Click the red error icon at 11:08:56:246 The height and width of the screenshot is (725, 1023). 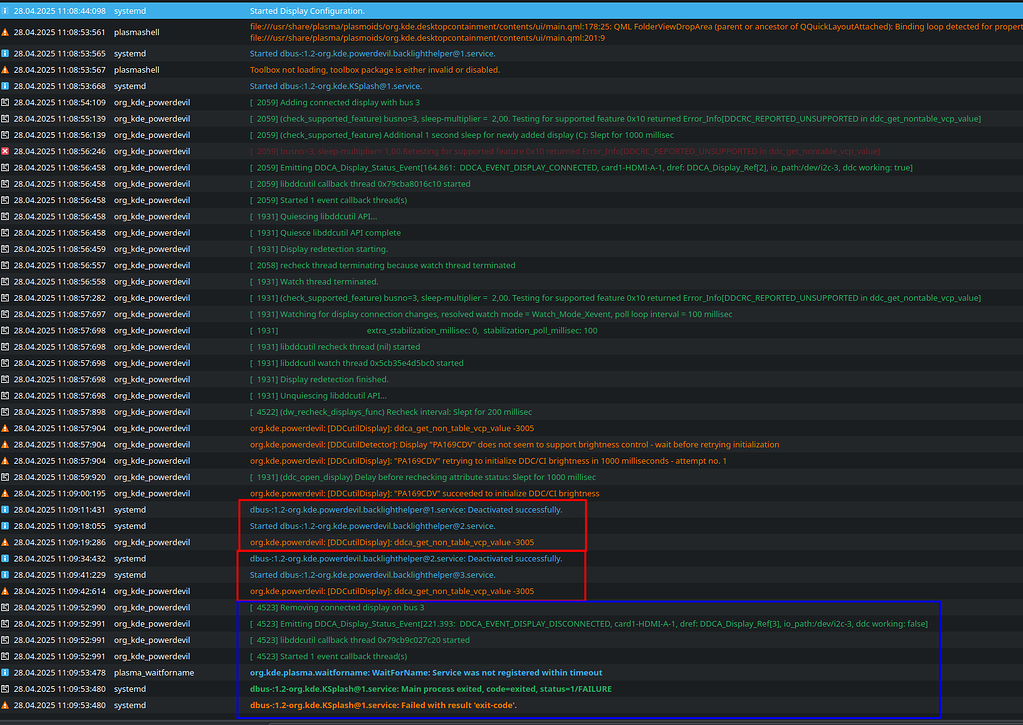tap(6, 151)
